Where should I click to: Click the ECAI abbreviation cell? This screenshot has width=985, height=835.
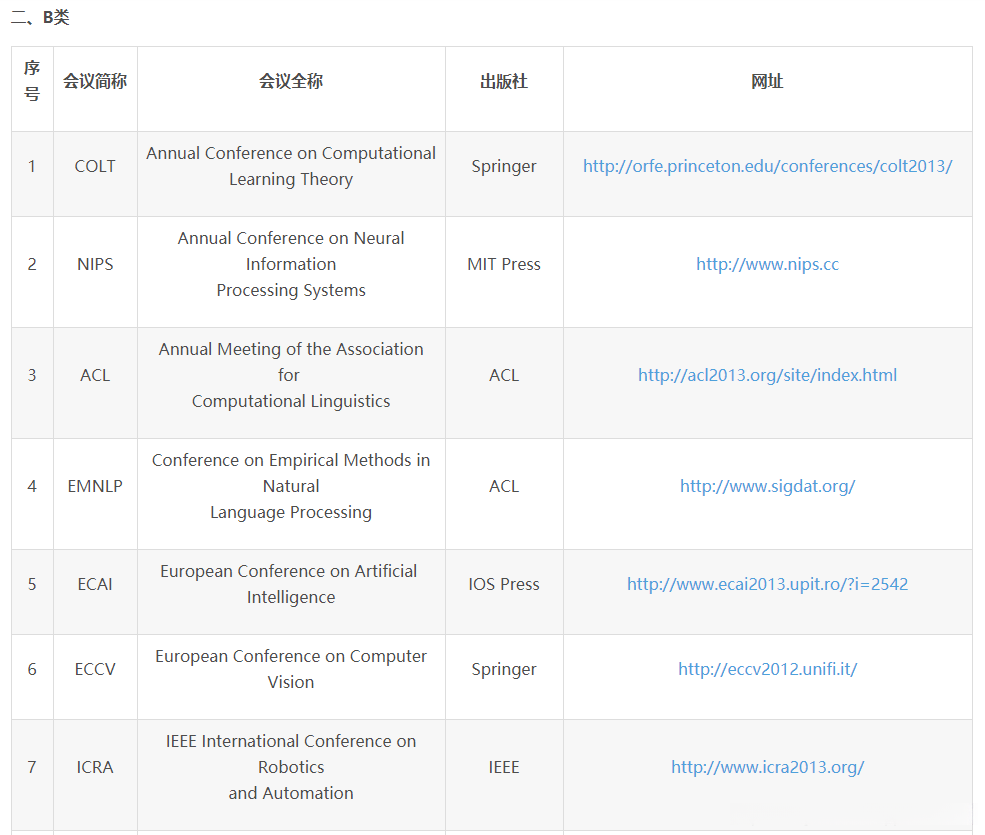[x=95, y=584]
